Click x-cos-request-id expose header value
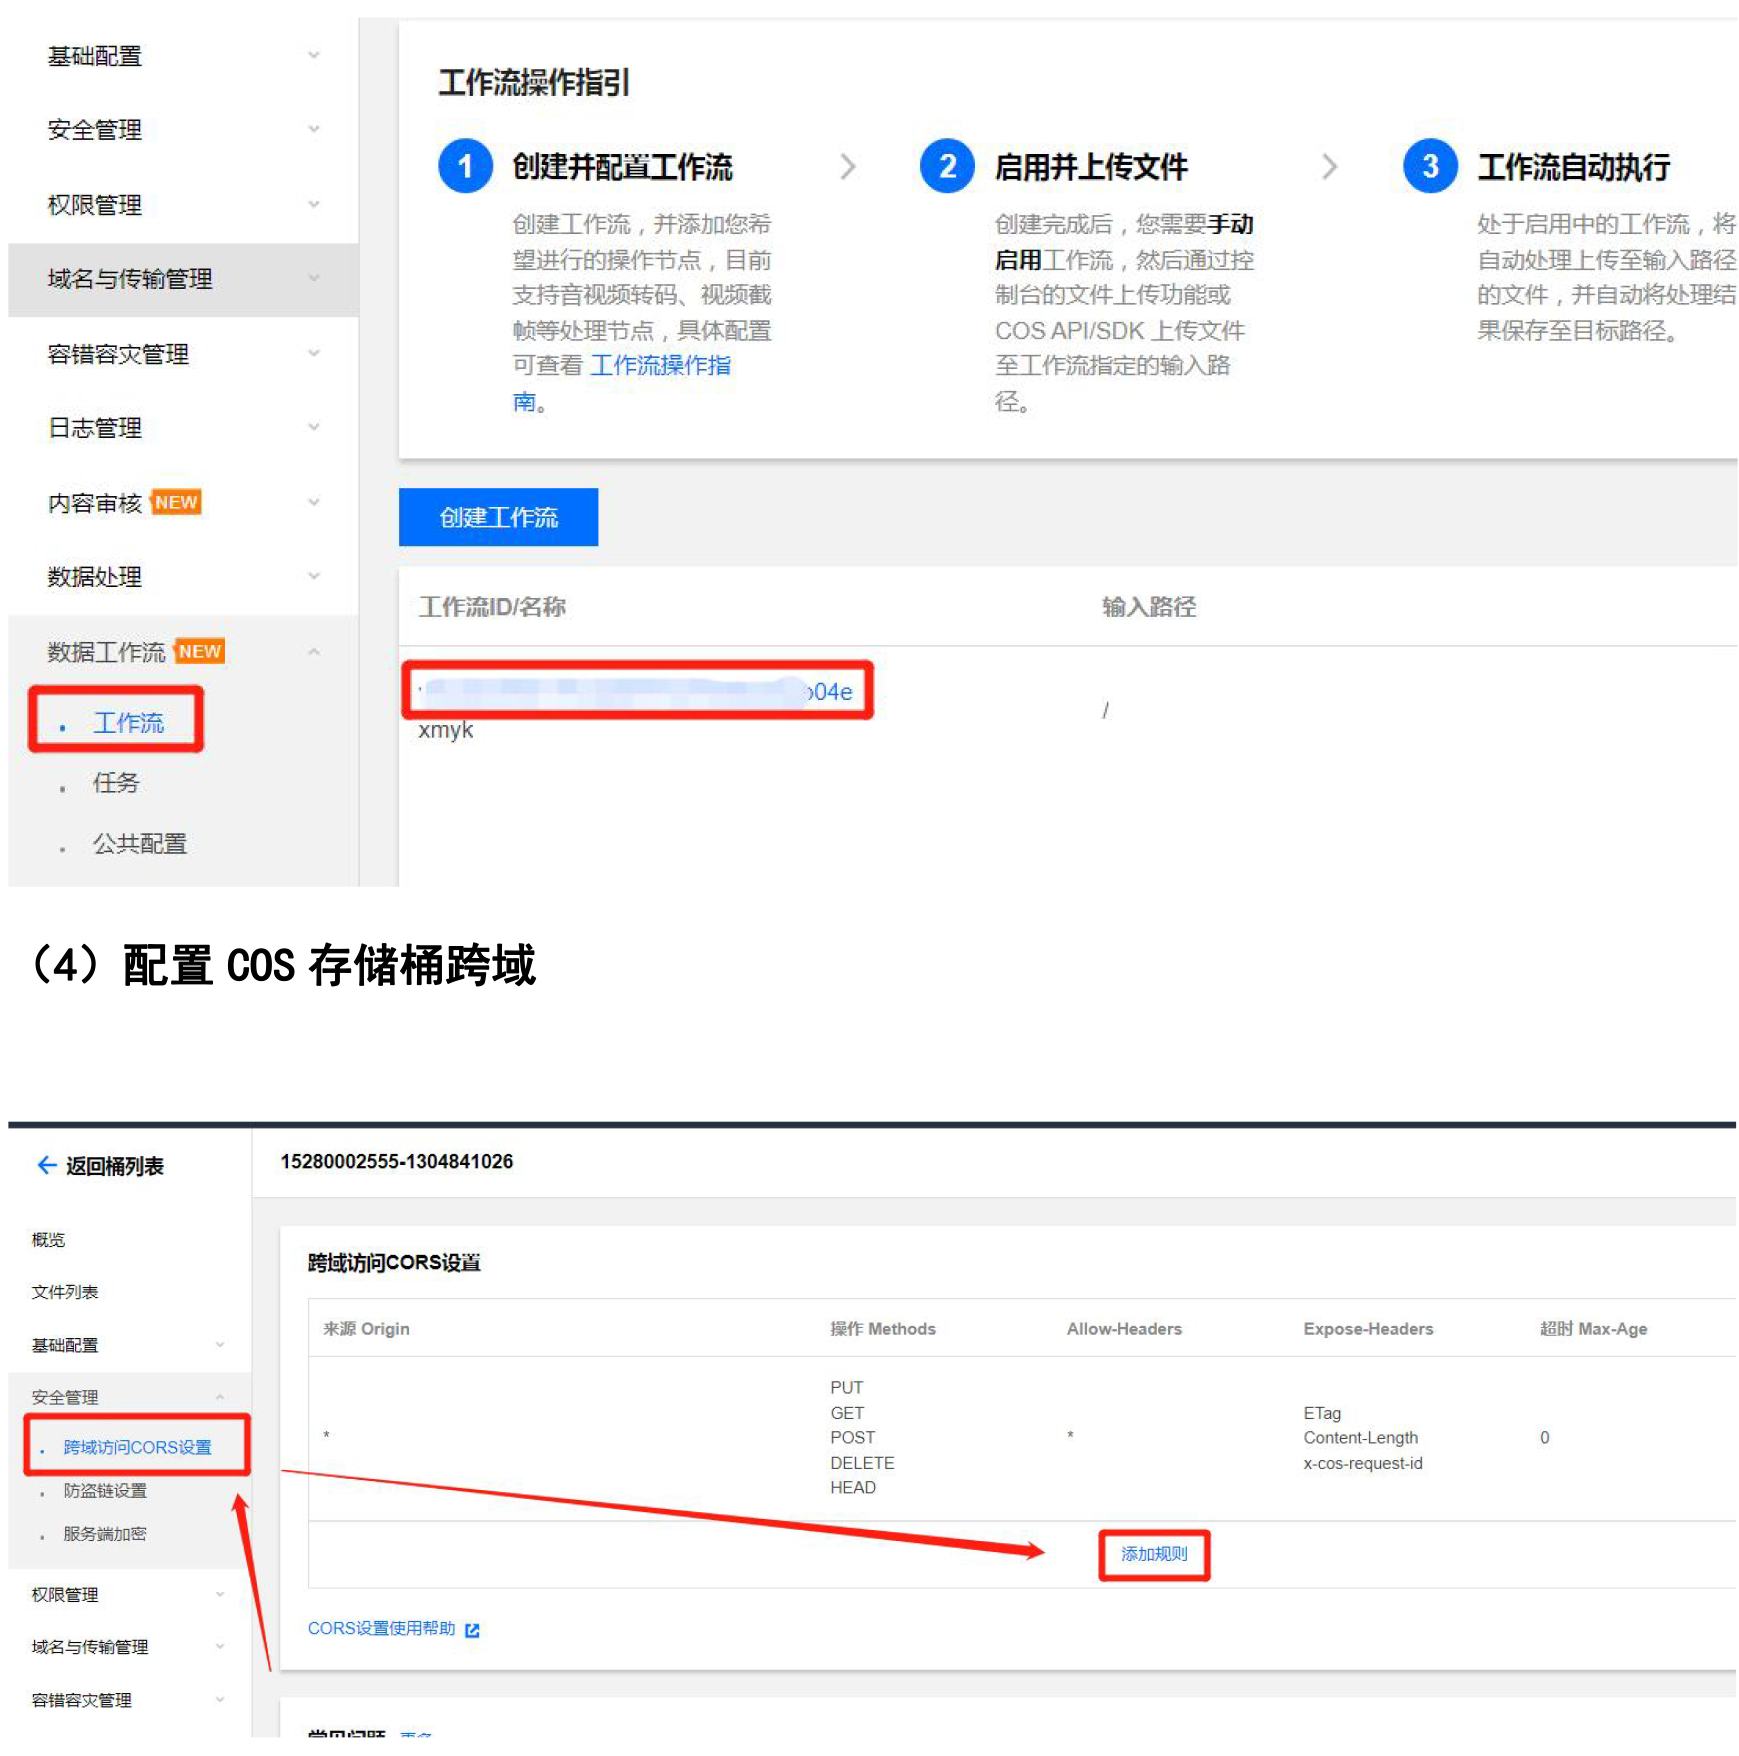Image resolution: width=1739 pixels, height=1756 pixels. point(1363,1463)
